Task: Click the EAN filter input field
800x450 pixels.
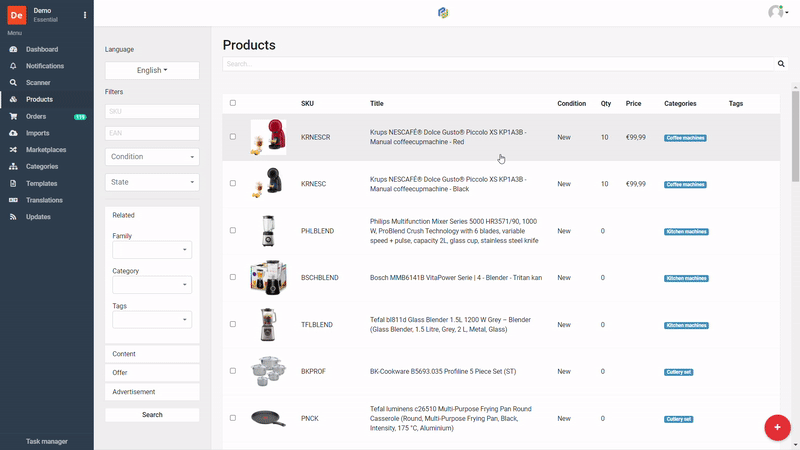Action: (x=152, y=133)
